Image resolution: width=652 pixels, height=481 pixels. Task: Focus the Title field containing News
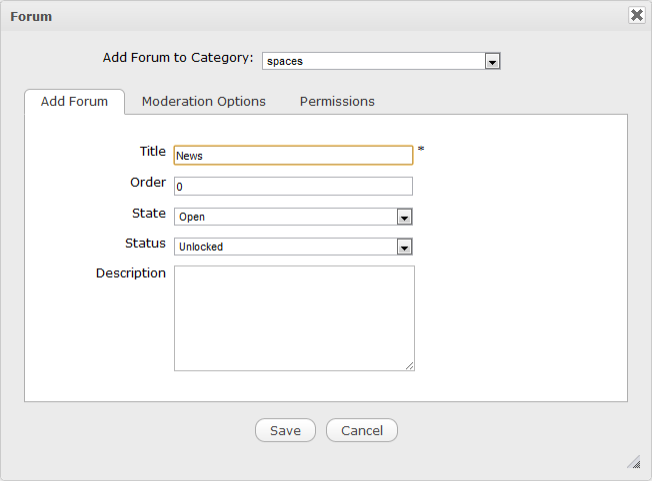click(x=293, y=156)
